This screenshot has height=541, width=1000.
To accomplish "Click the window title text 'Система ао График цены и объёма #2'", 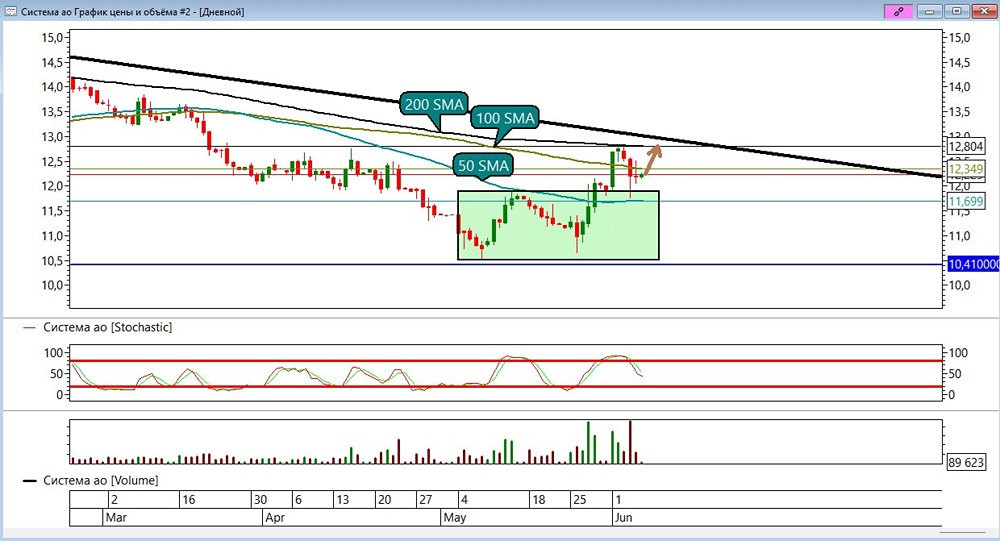I will click(105, 11).
